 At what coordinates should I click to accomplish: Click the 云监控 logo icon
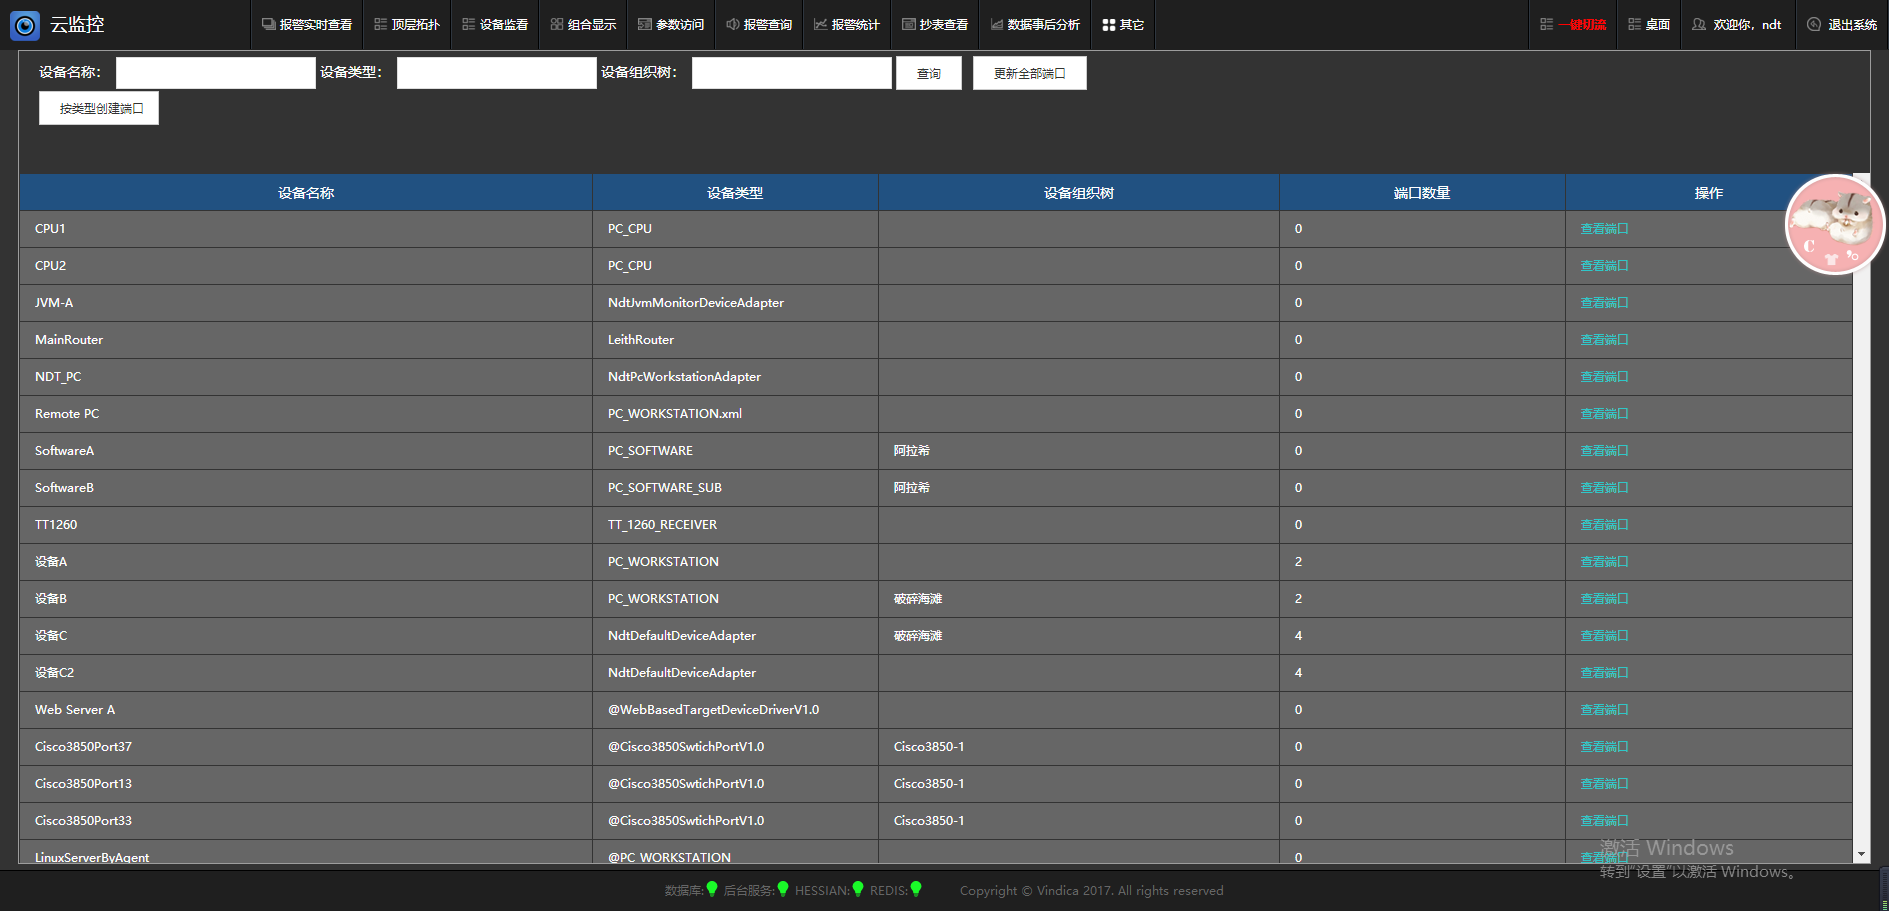tap(25, 25)
